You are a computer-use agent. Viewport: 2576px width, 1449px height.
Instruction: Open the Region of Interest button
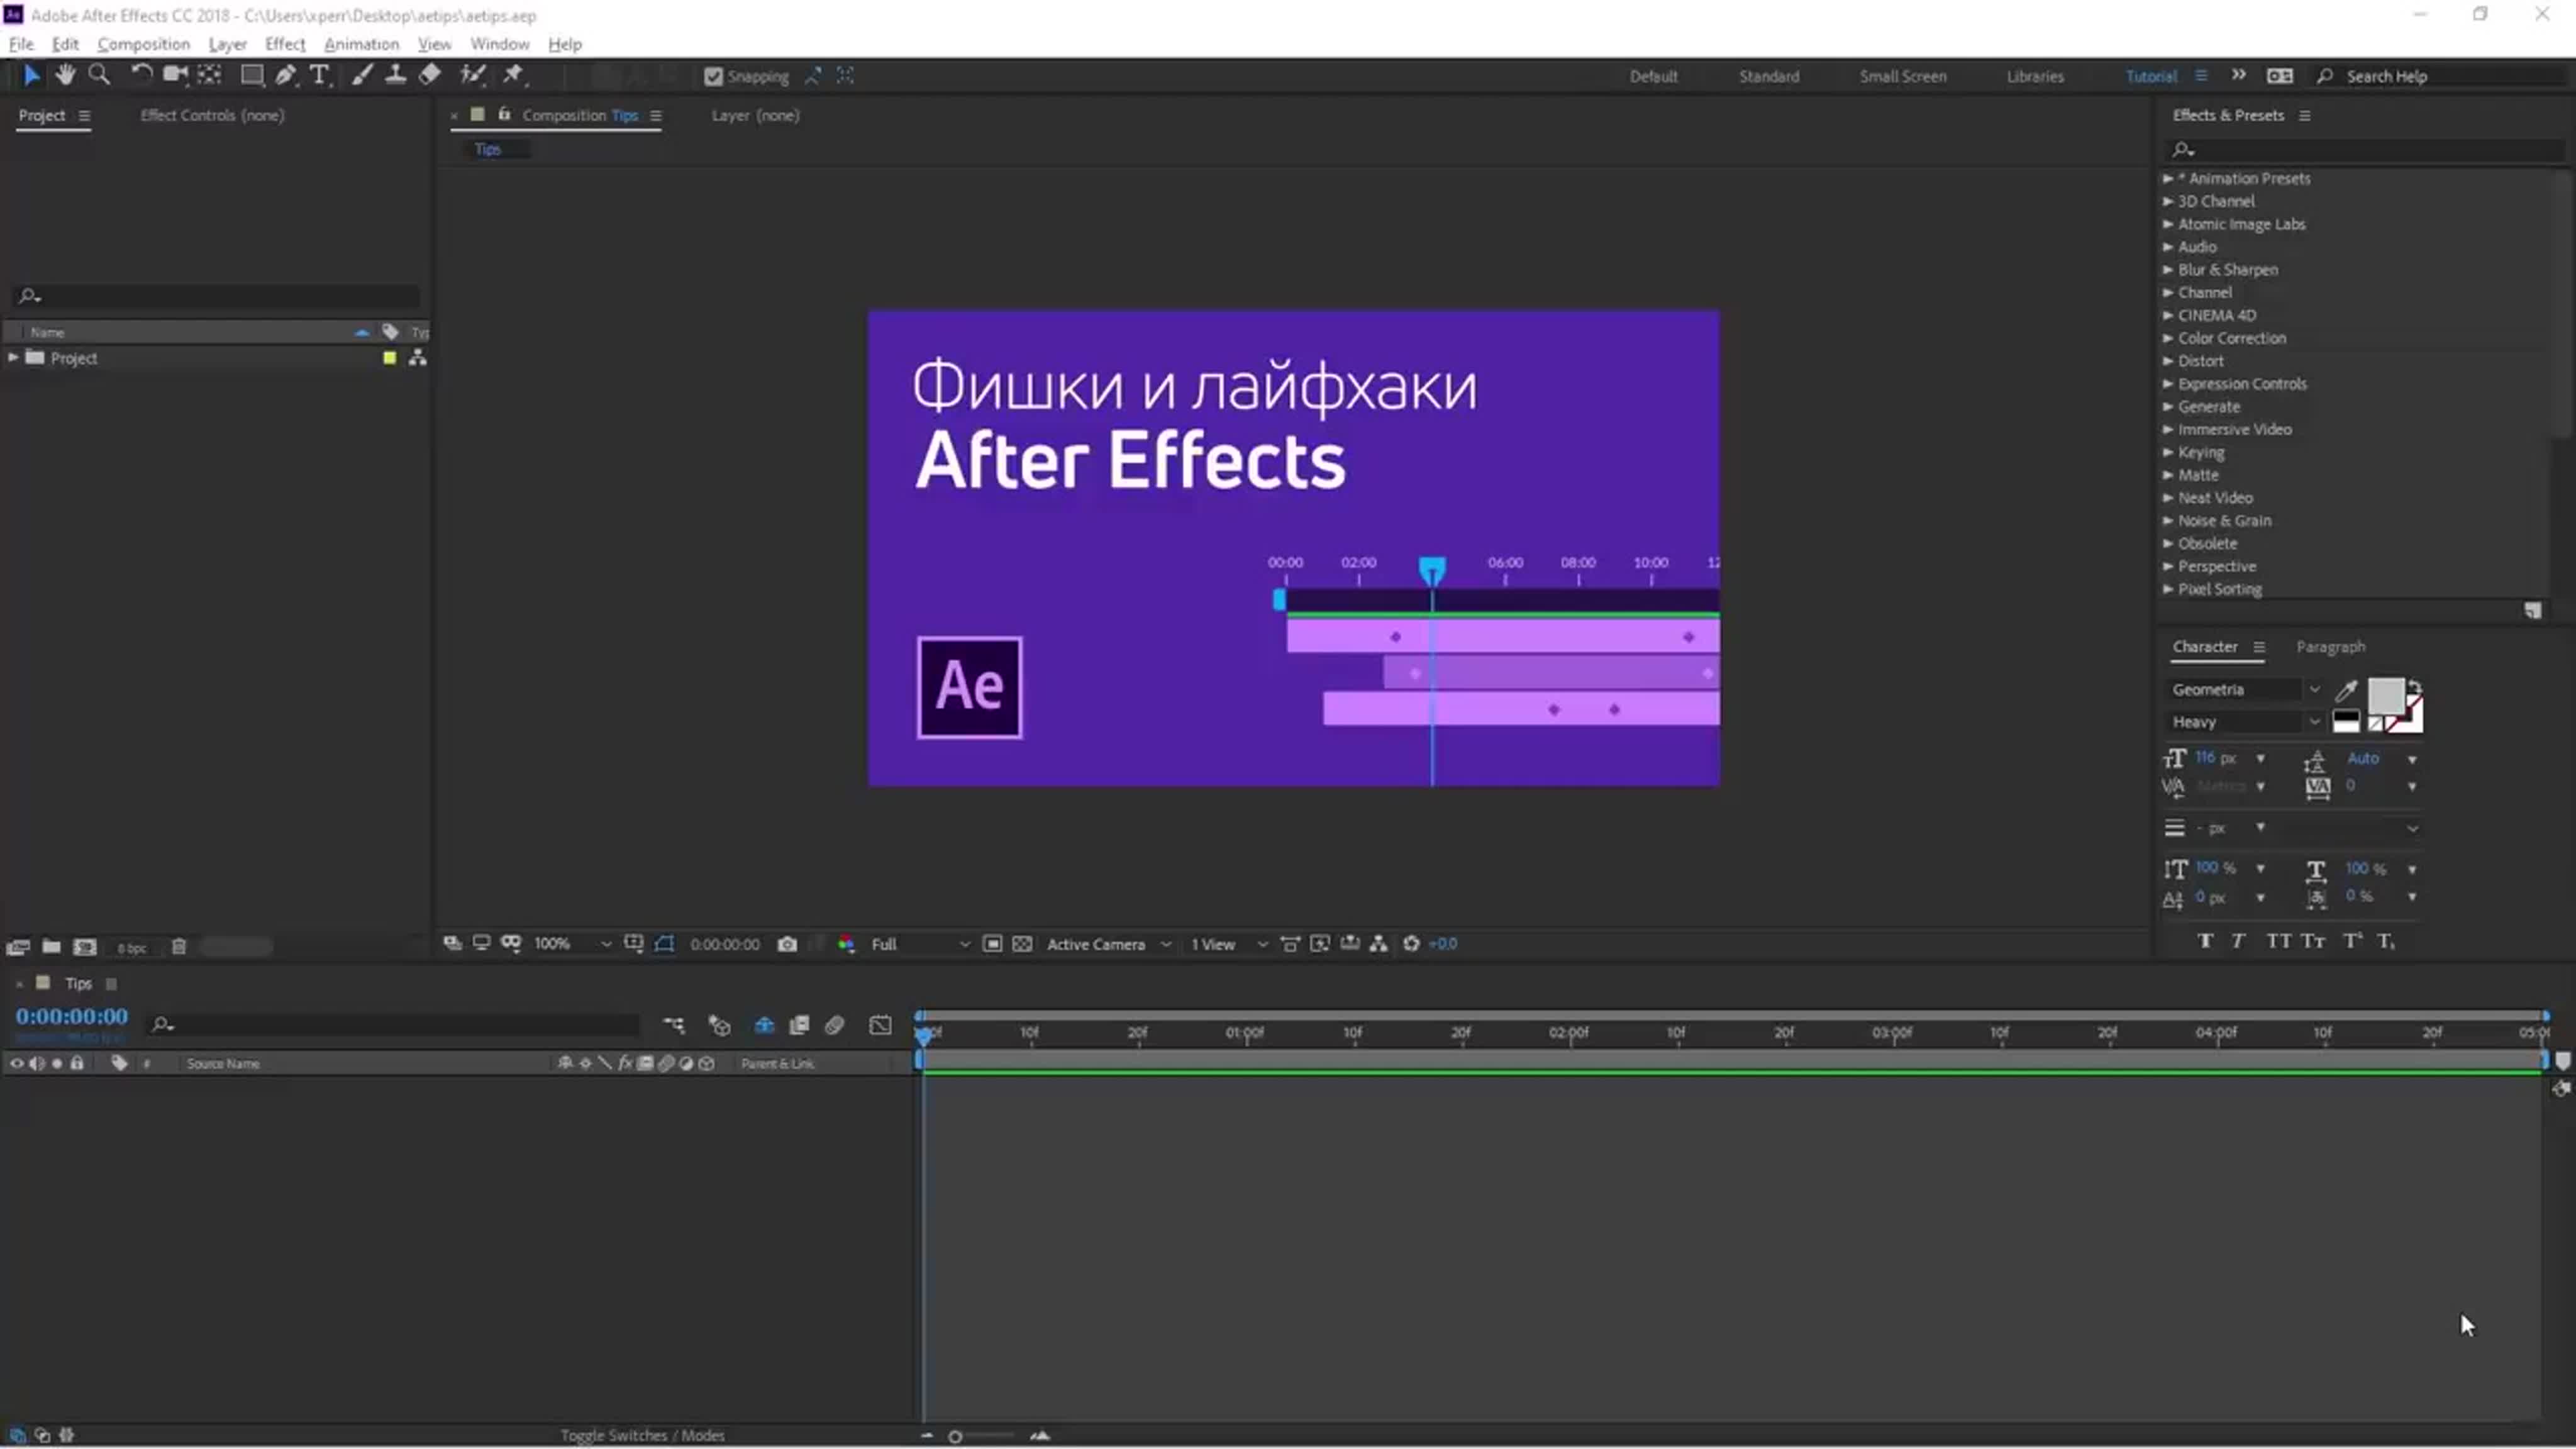coord(992,944)
